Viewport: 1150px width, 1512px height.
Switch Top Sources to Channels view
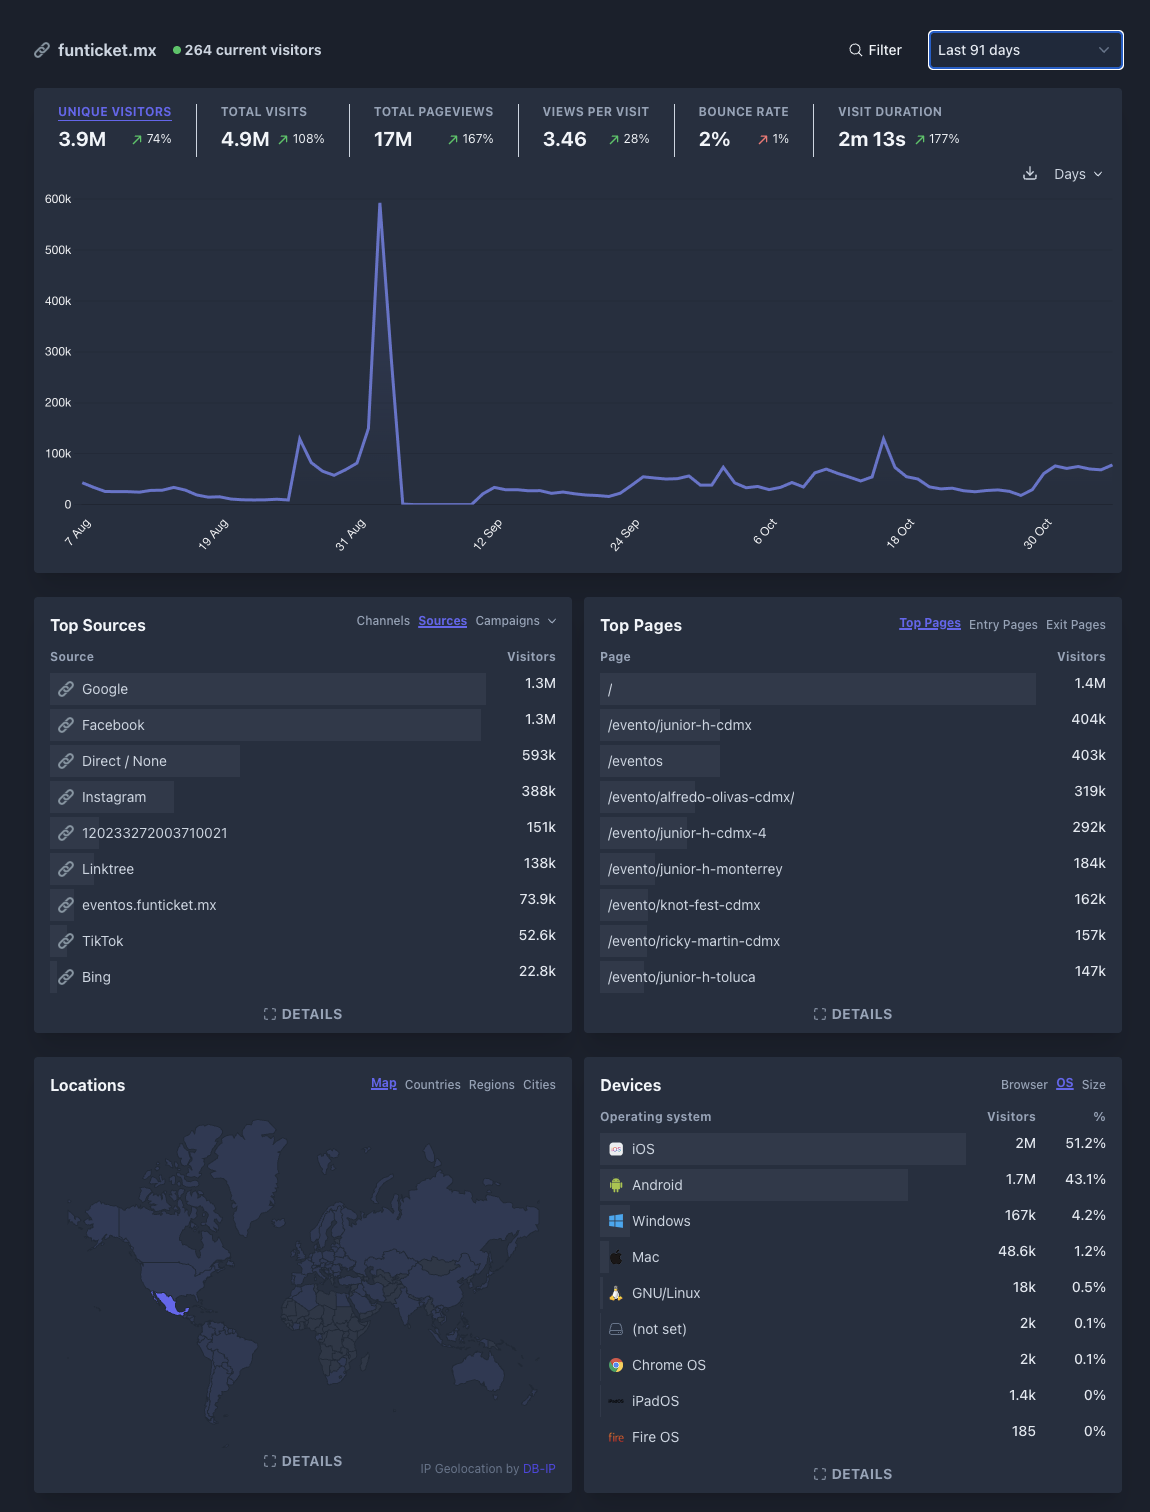click(x=383, y=620)
